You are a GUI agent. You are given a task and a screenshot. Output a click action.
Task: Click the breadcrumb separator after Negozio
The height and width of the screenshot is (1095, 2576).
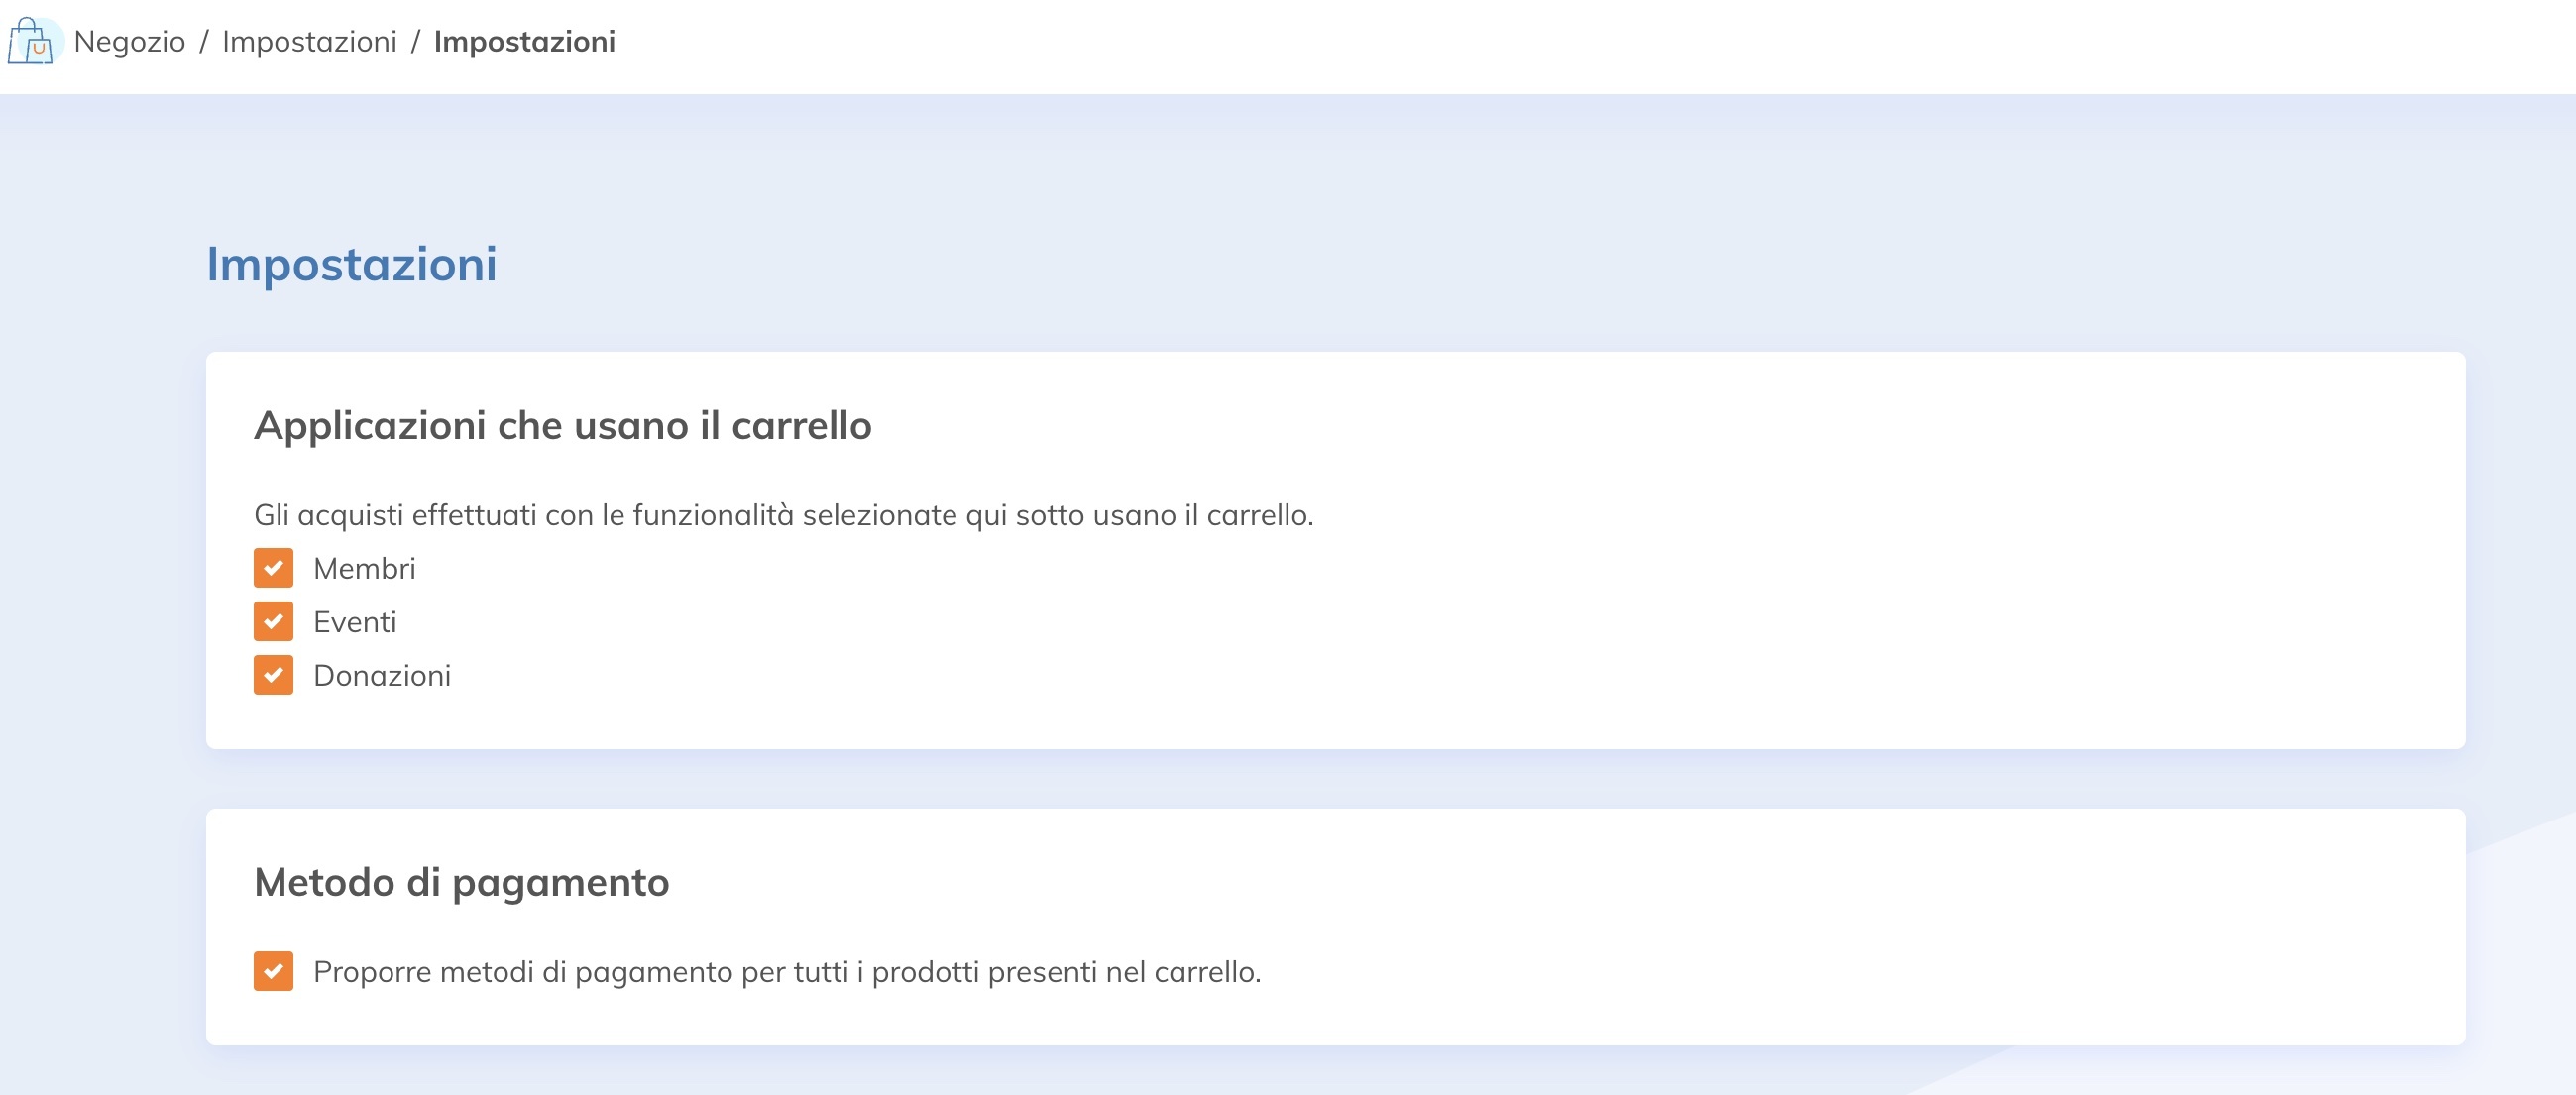point(206,42)
